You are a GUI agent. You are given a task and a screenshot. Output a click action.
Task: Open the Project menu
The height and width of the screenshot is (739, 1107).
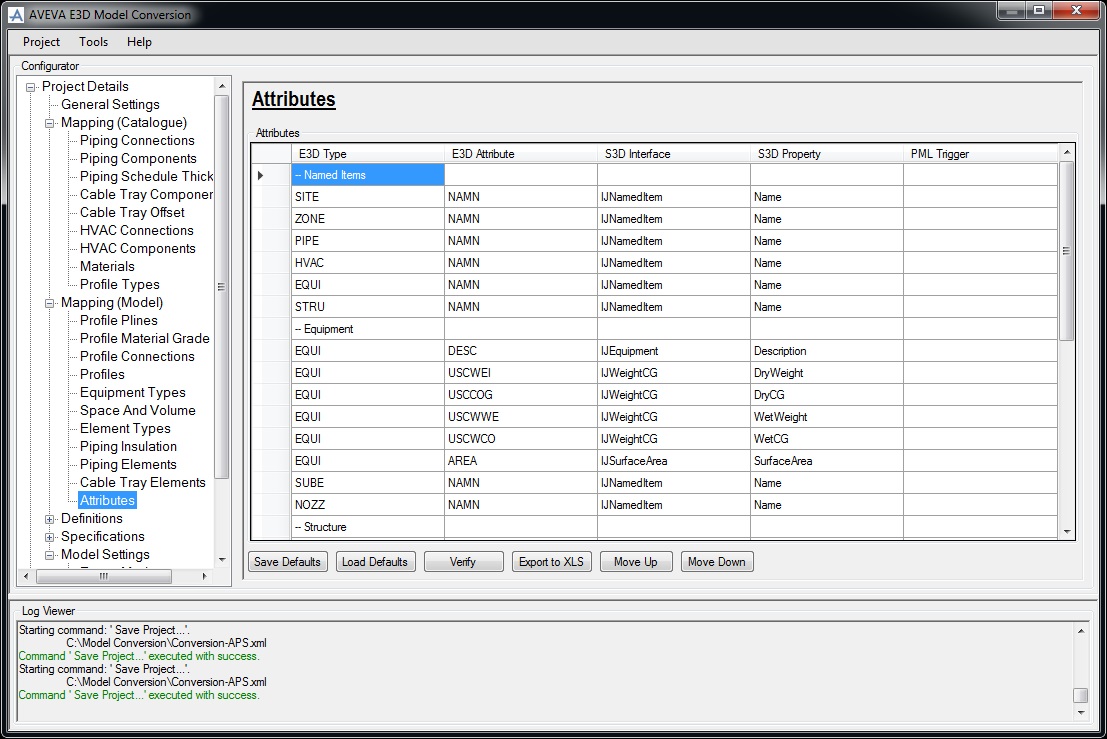41,42
